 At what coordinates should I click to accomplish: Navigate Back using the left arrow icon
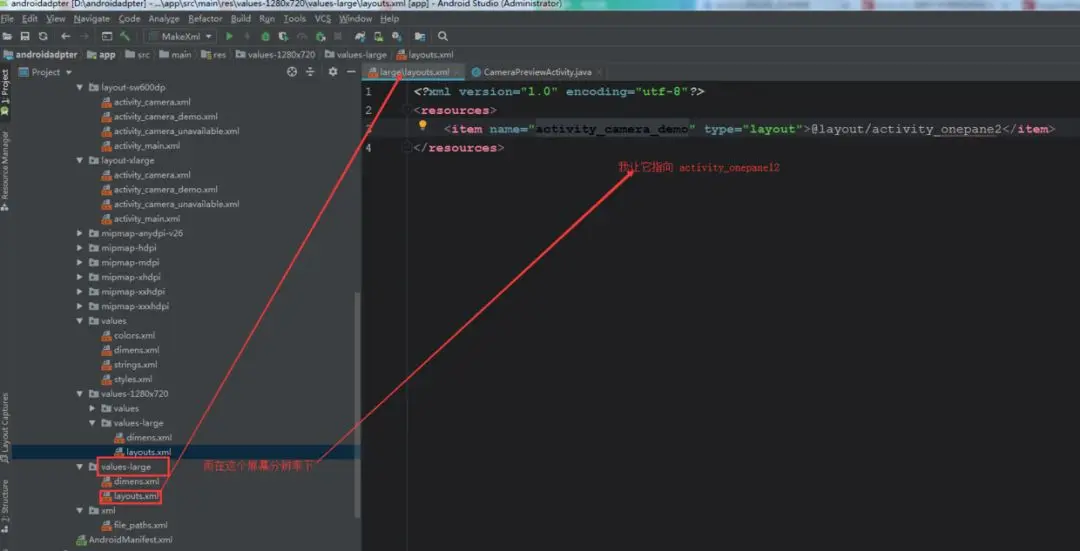[65, 37]
